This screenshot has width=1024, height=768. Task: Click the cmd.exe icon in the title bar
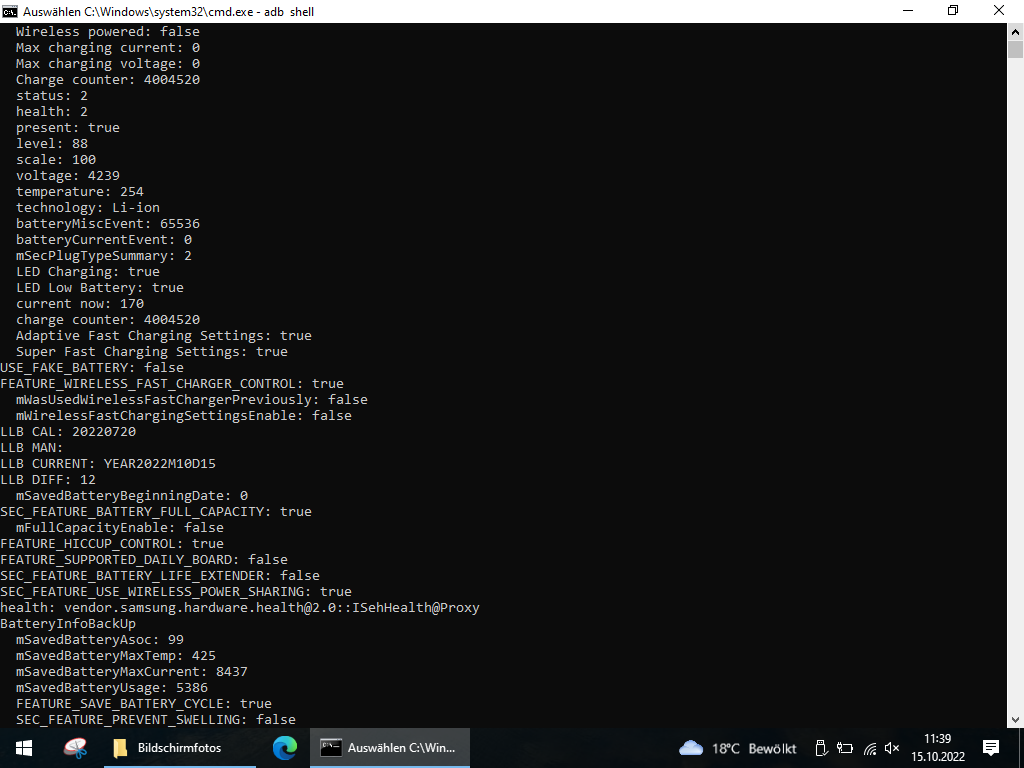coord(10,10)
